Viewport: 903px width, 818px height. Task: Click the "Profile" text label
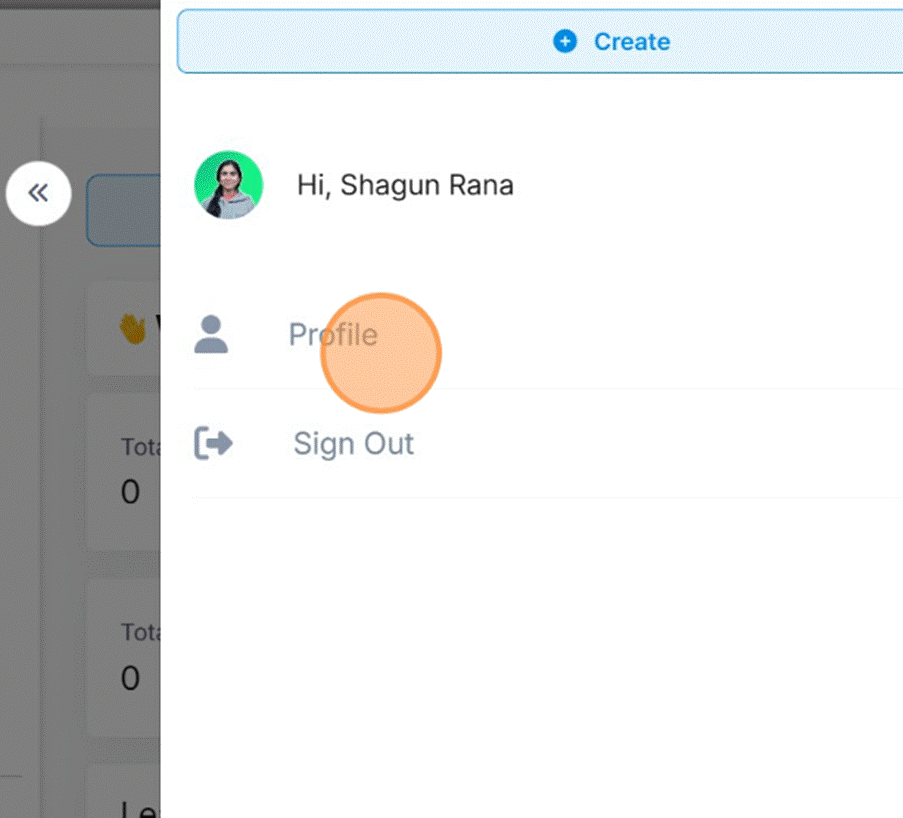coord(333,335)
